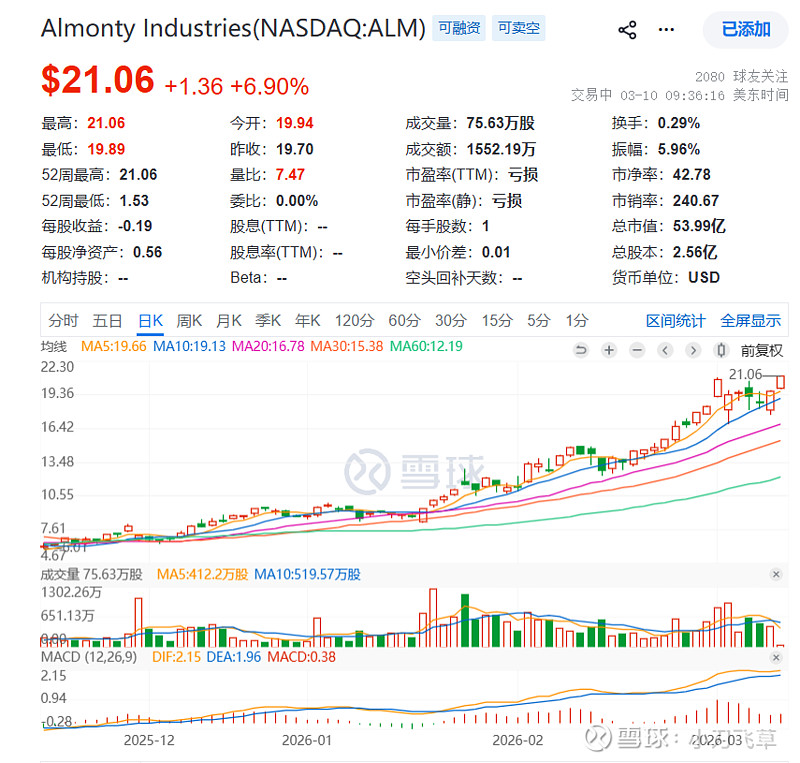The image size is (800, 763).
Task: Switch to the 5分 chart tab
Action: (x=539, y=321)
